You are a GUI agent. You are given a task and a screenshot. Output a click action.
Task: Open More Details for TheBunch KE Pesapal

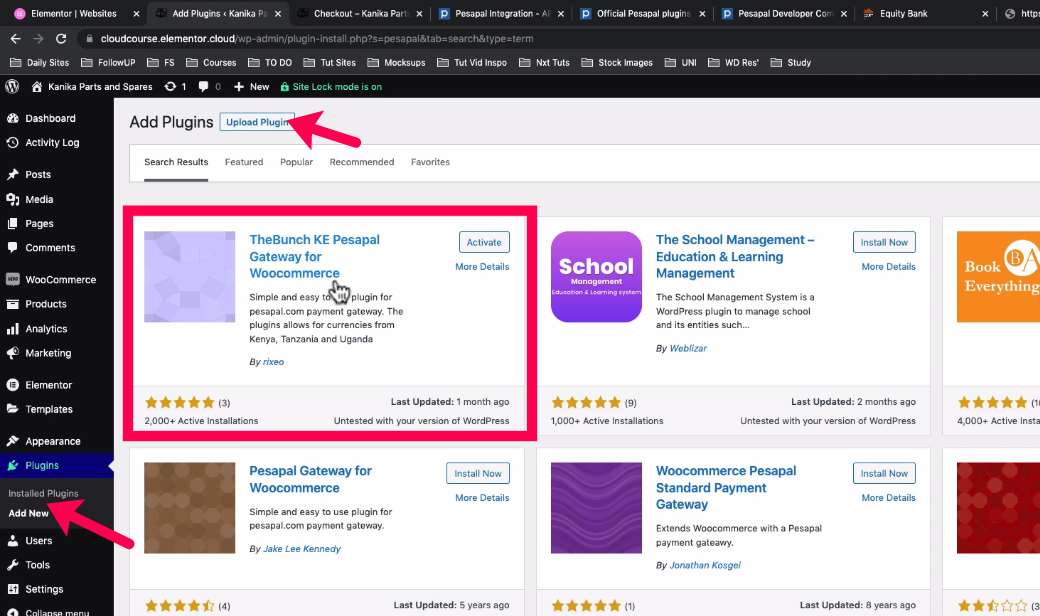coord(482,267)
